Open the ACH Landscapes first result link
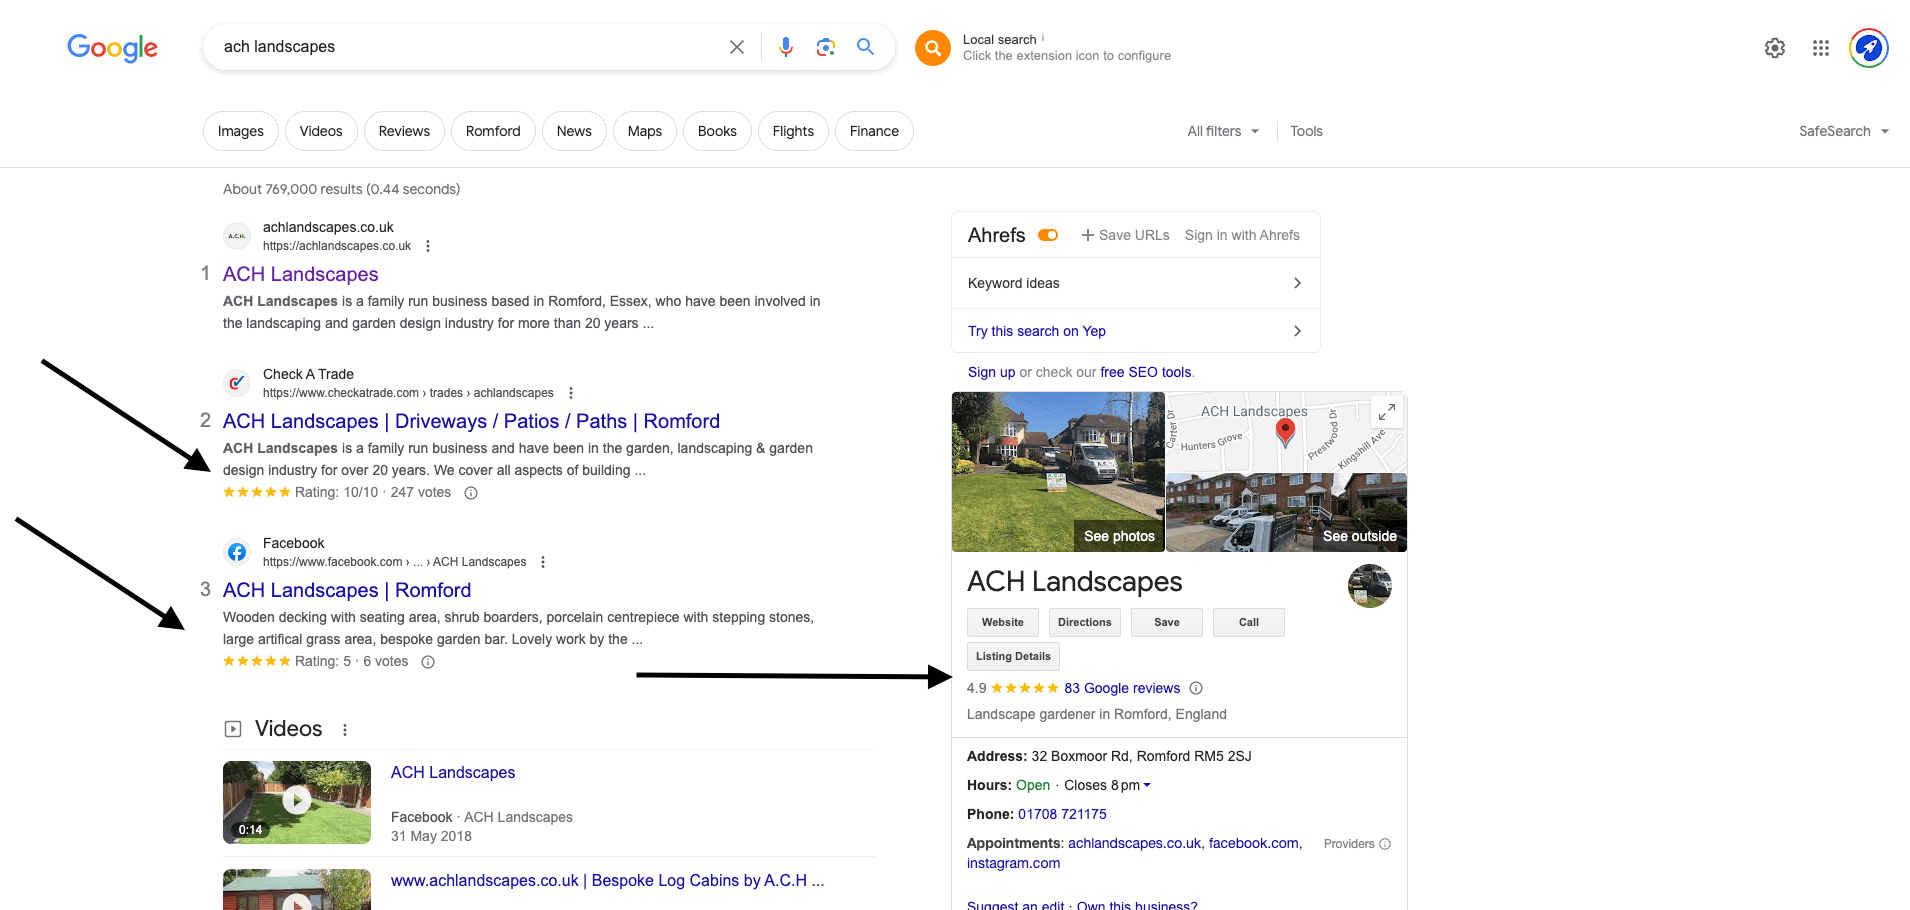 pos(300,274)
